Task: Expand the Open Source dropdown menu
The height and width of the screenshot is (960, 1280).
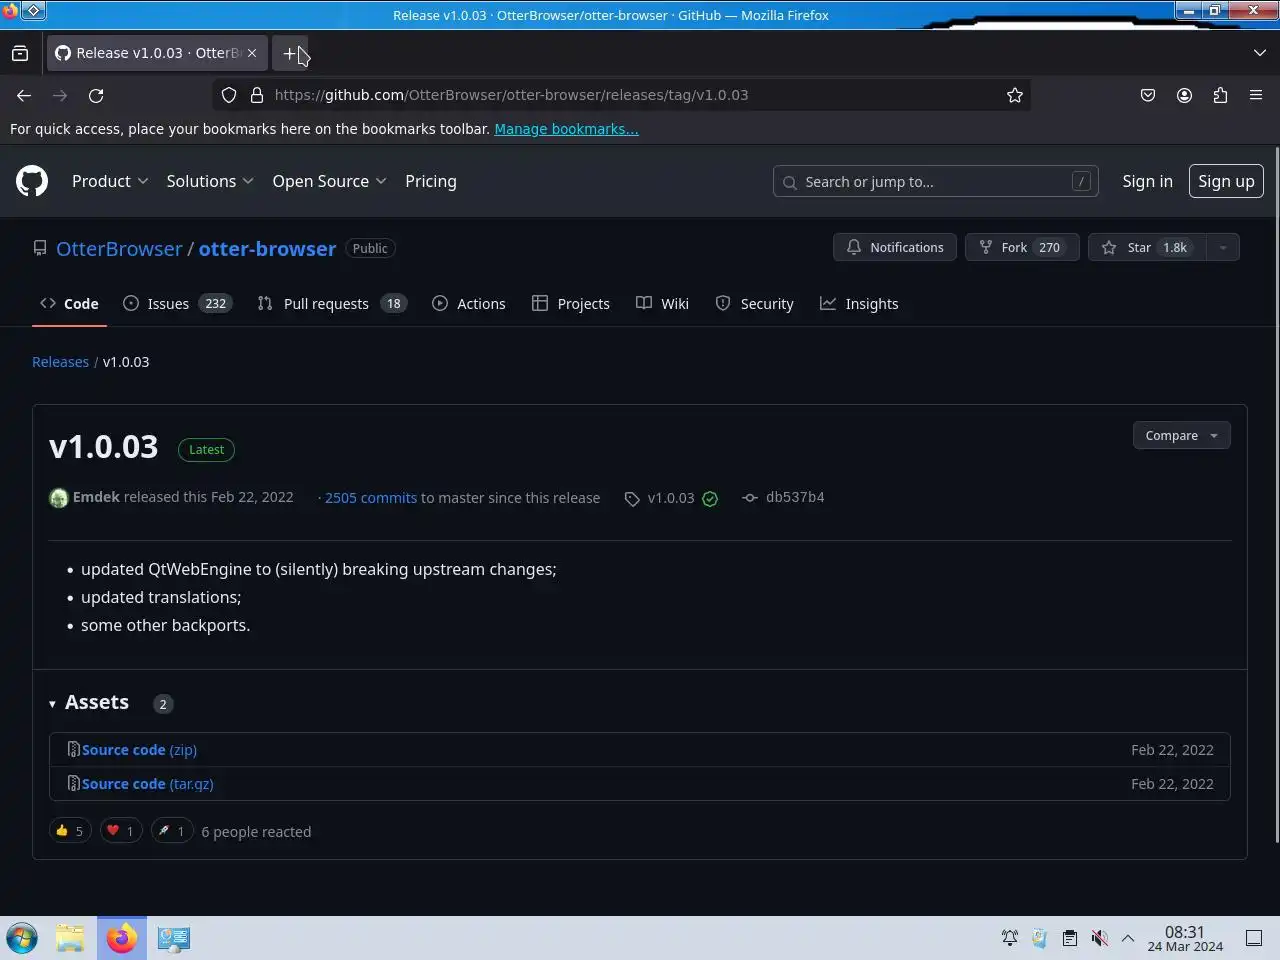Action: [x=329, y=181]
